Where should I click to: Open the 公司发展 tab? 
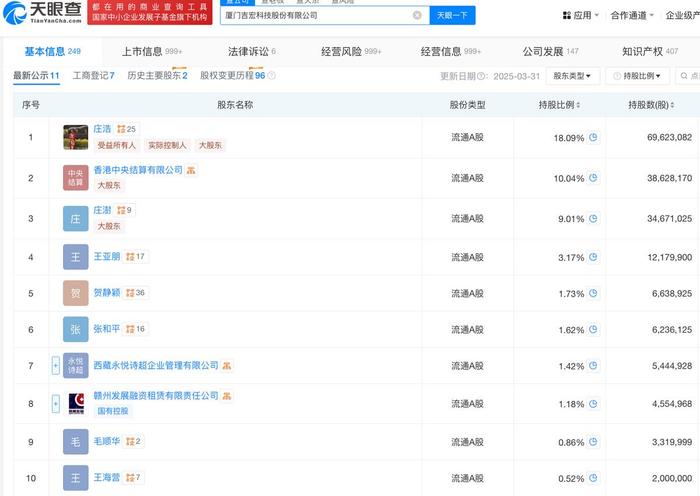point(550,51)
